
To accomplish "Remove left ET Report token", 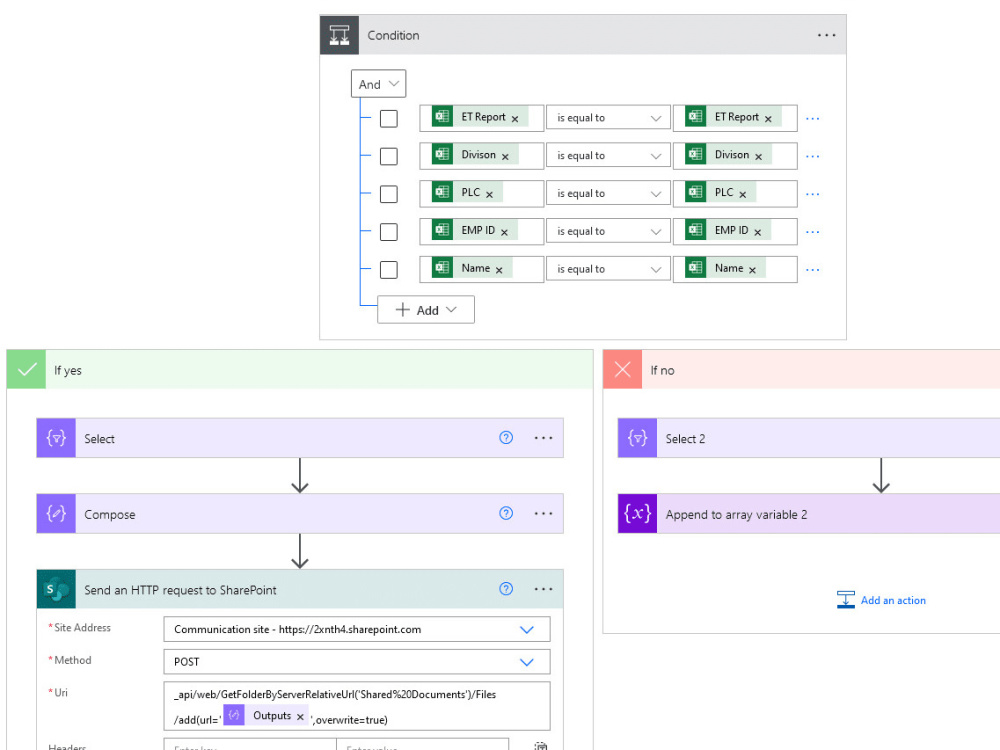I will pos(515,119).
